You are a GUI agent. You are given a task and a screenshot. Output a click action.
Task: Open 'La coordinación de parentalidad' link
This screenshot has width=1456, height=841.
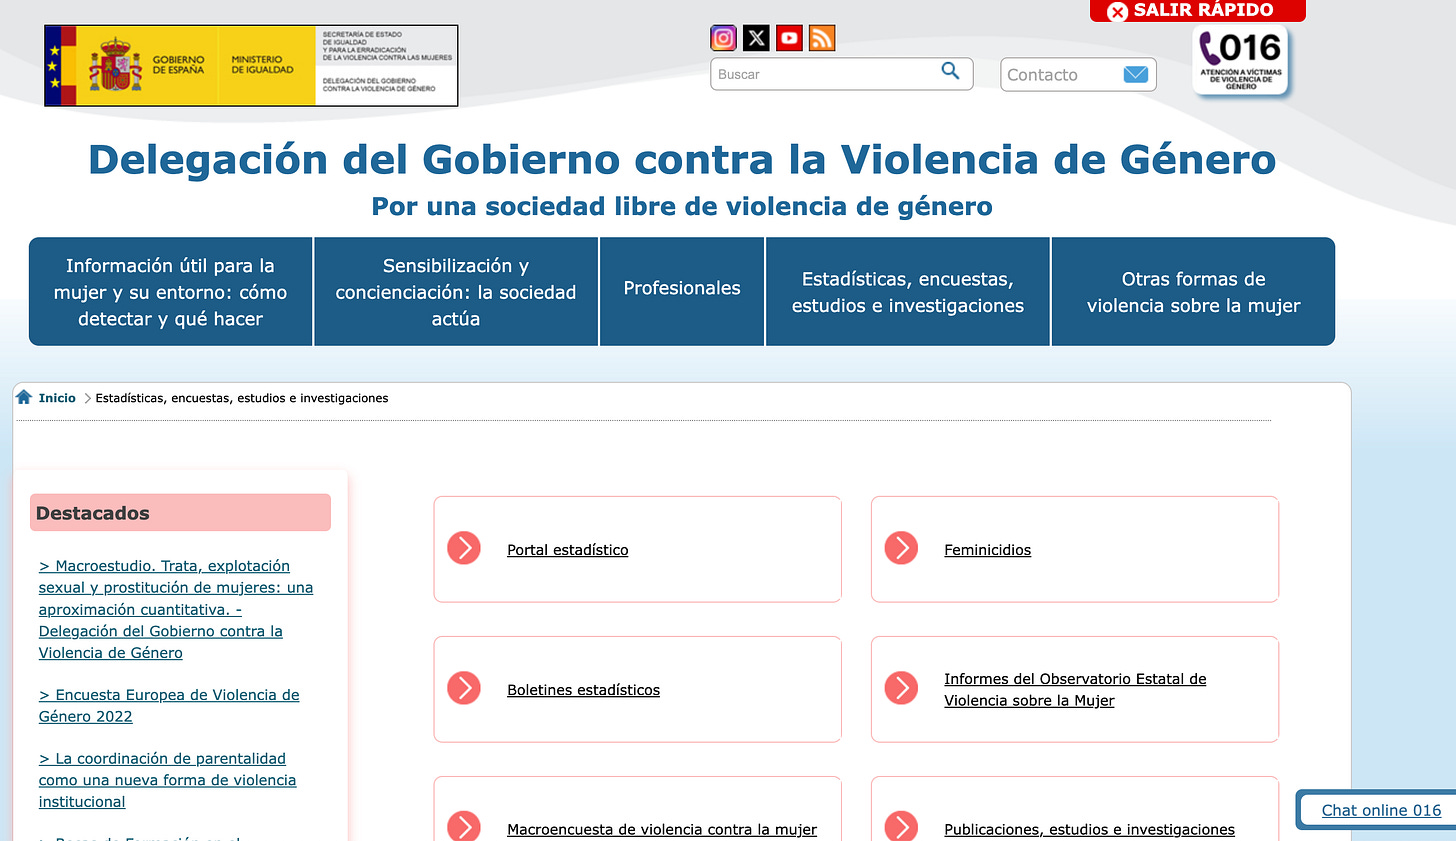[x=168, y=780]
